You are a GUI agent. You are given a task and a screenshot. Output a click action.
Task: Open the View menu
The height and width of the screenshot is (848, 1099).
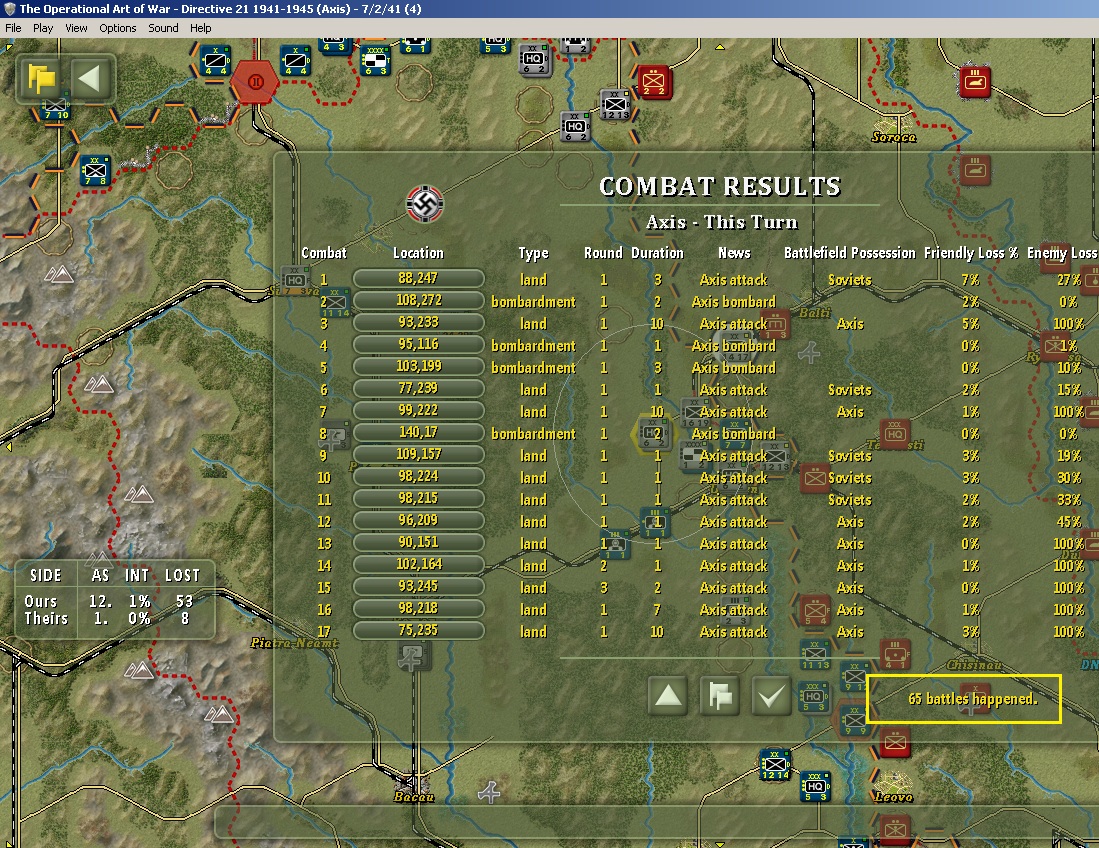(76, 28)
